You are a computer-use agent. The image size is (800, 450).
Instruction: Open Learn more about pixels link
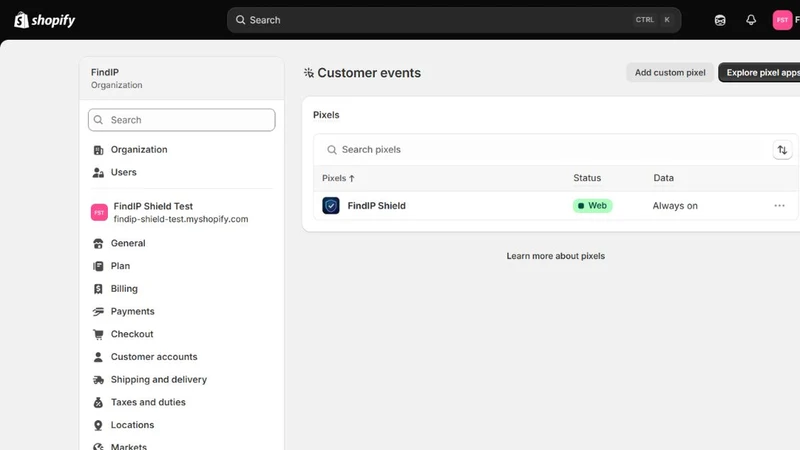coord(556,256)
